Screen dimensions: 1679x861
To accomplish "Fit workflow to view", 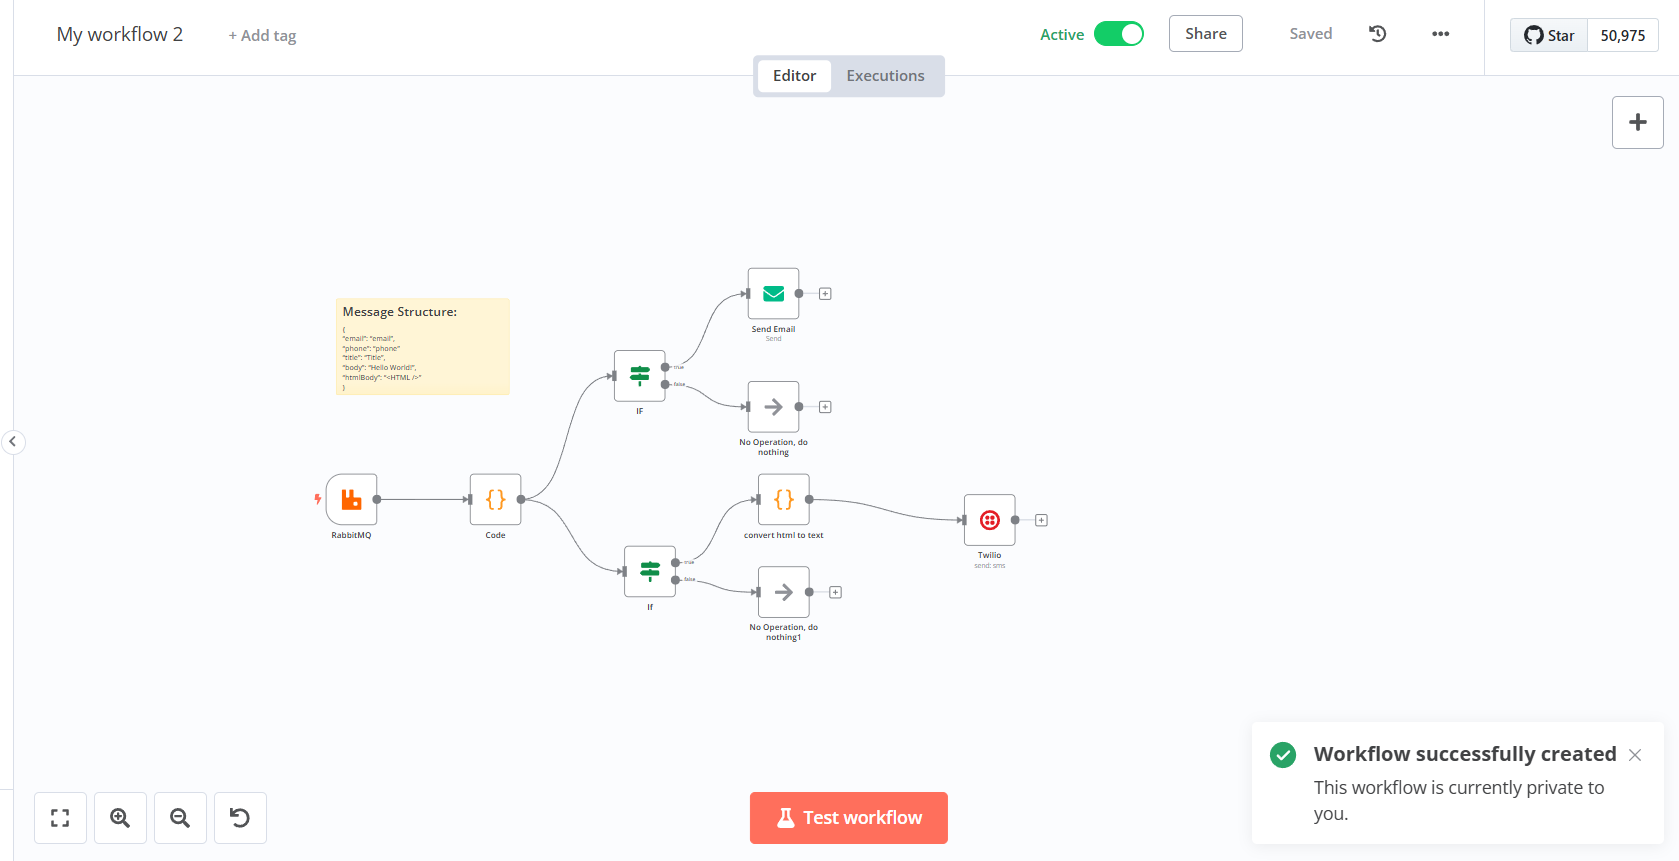I will pyautogui.click(x=60, y=818).
